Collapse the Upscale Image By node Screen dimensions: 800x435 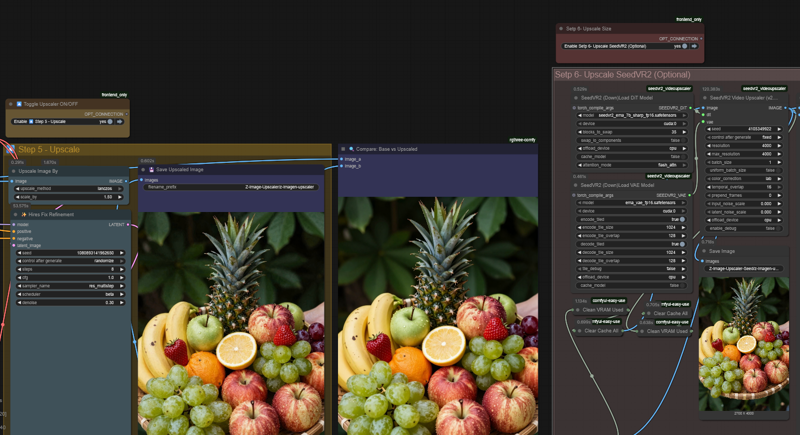[15, 171]
